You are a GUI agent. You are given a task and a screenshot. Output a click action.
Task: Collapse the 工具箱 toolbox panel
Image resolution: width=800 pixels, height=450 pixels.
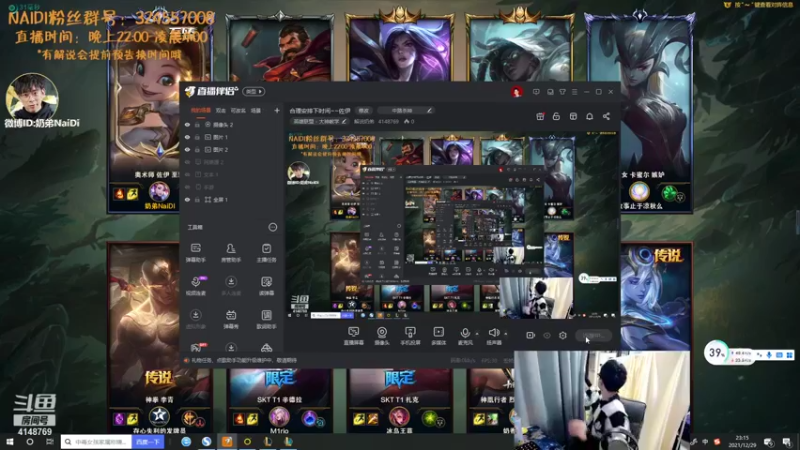point(272,227)
